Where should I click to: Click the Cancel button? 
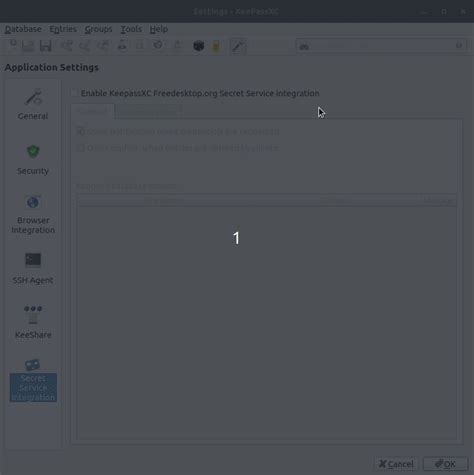pos(396,464)
